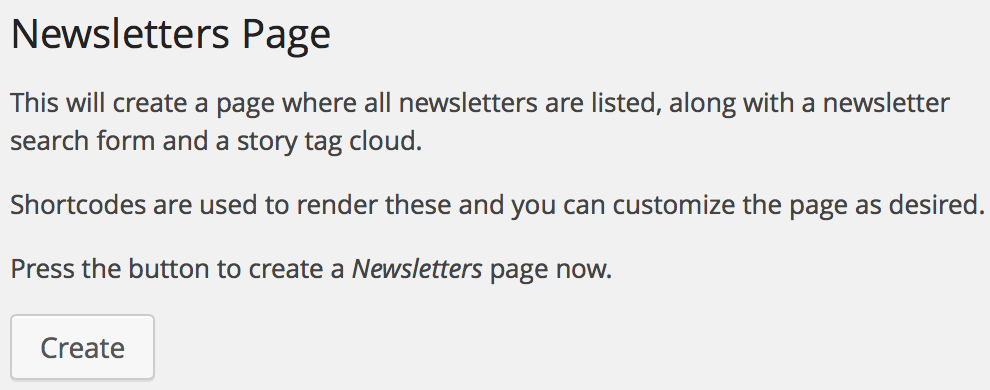Click the phrase "story tag cloud"
The height and width of the screenshot is (390, 990).
tap(327, 141)
